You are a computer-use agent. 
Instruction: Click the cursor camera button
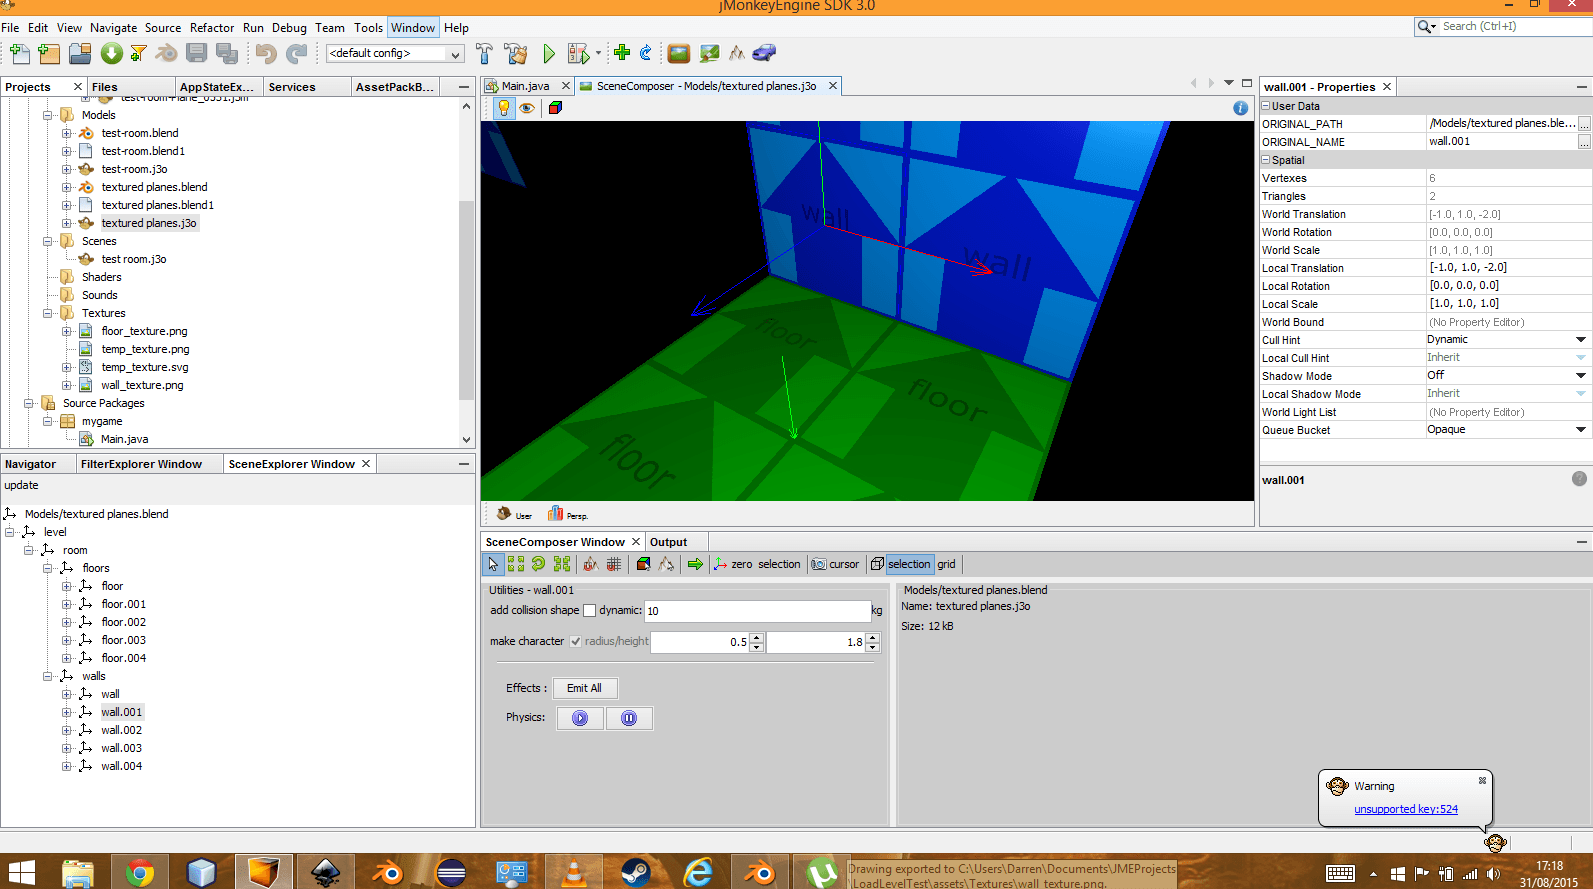pos(835,564)
